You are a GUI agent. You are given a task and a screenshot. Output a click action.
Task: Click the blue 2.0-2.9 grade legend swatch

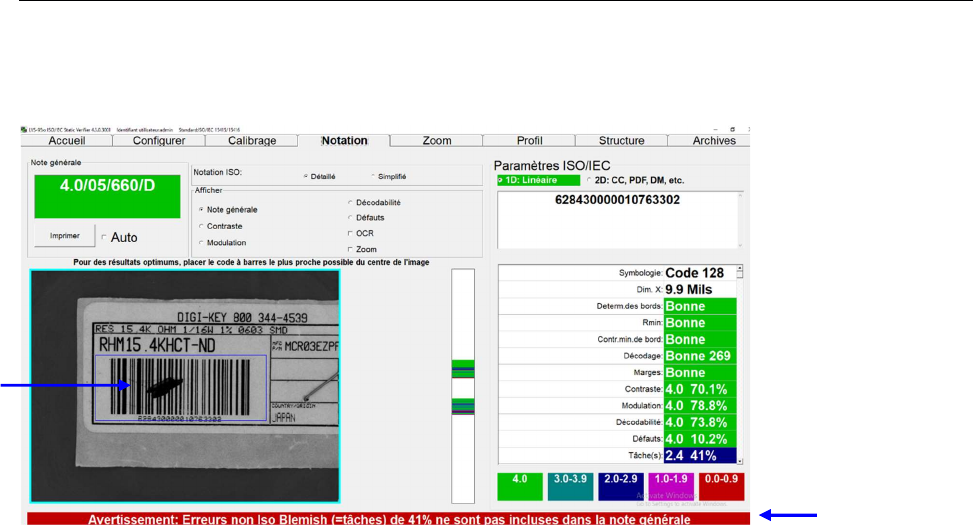[621, 486]
